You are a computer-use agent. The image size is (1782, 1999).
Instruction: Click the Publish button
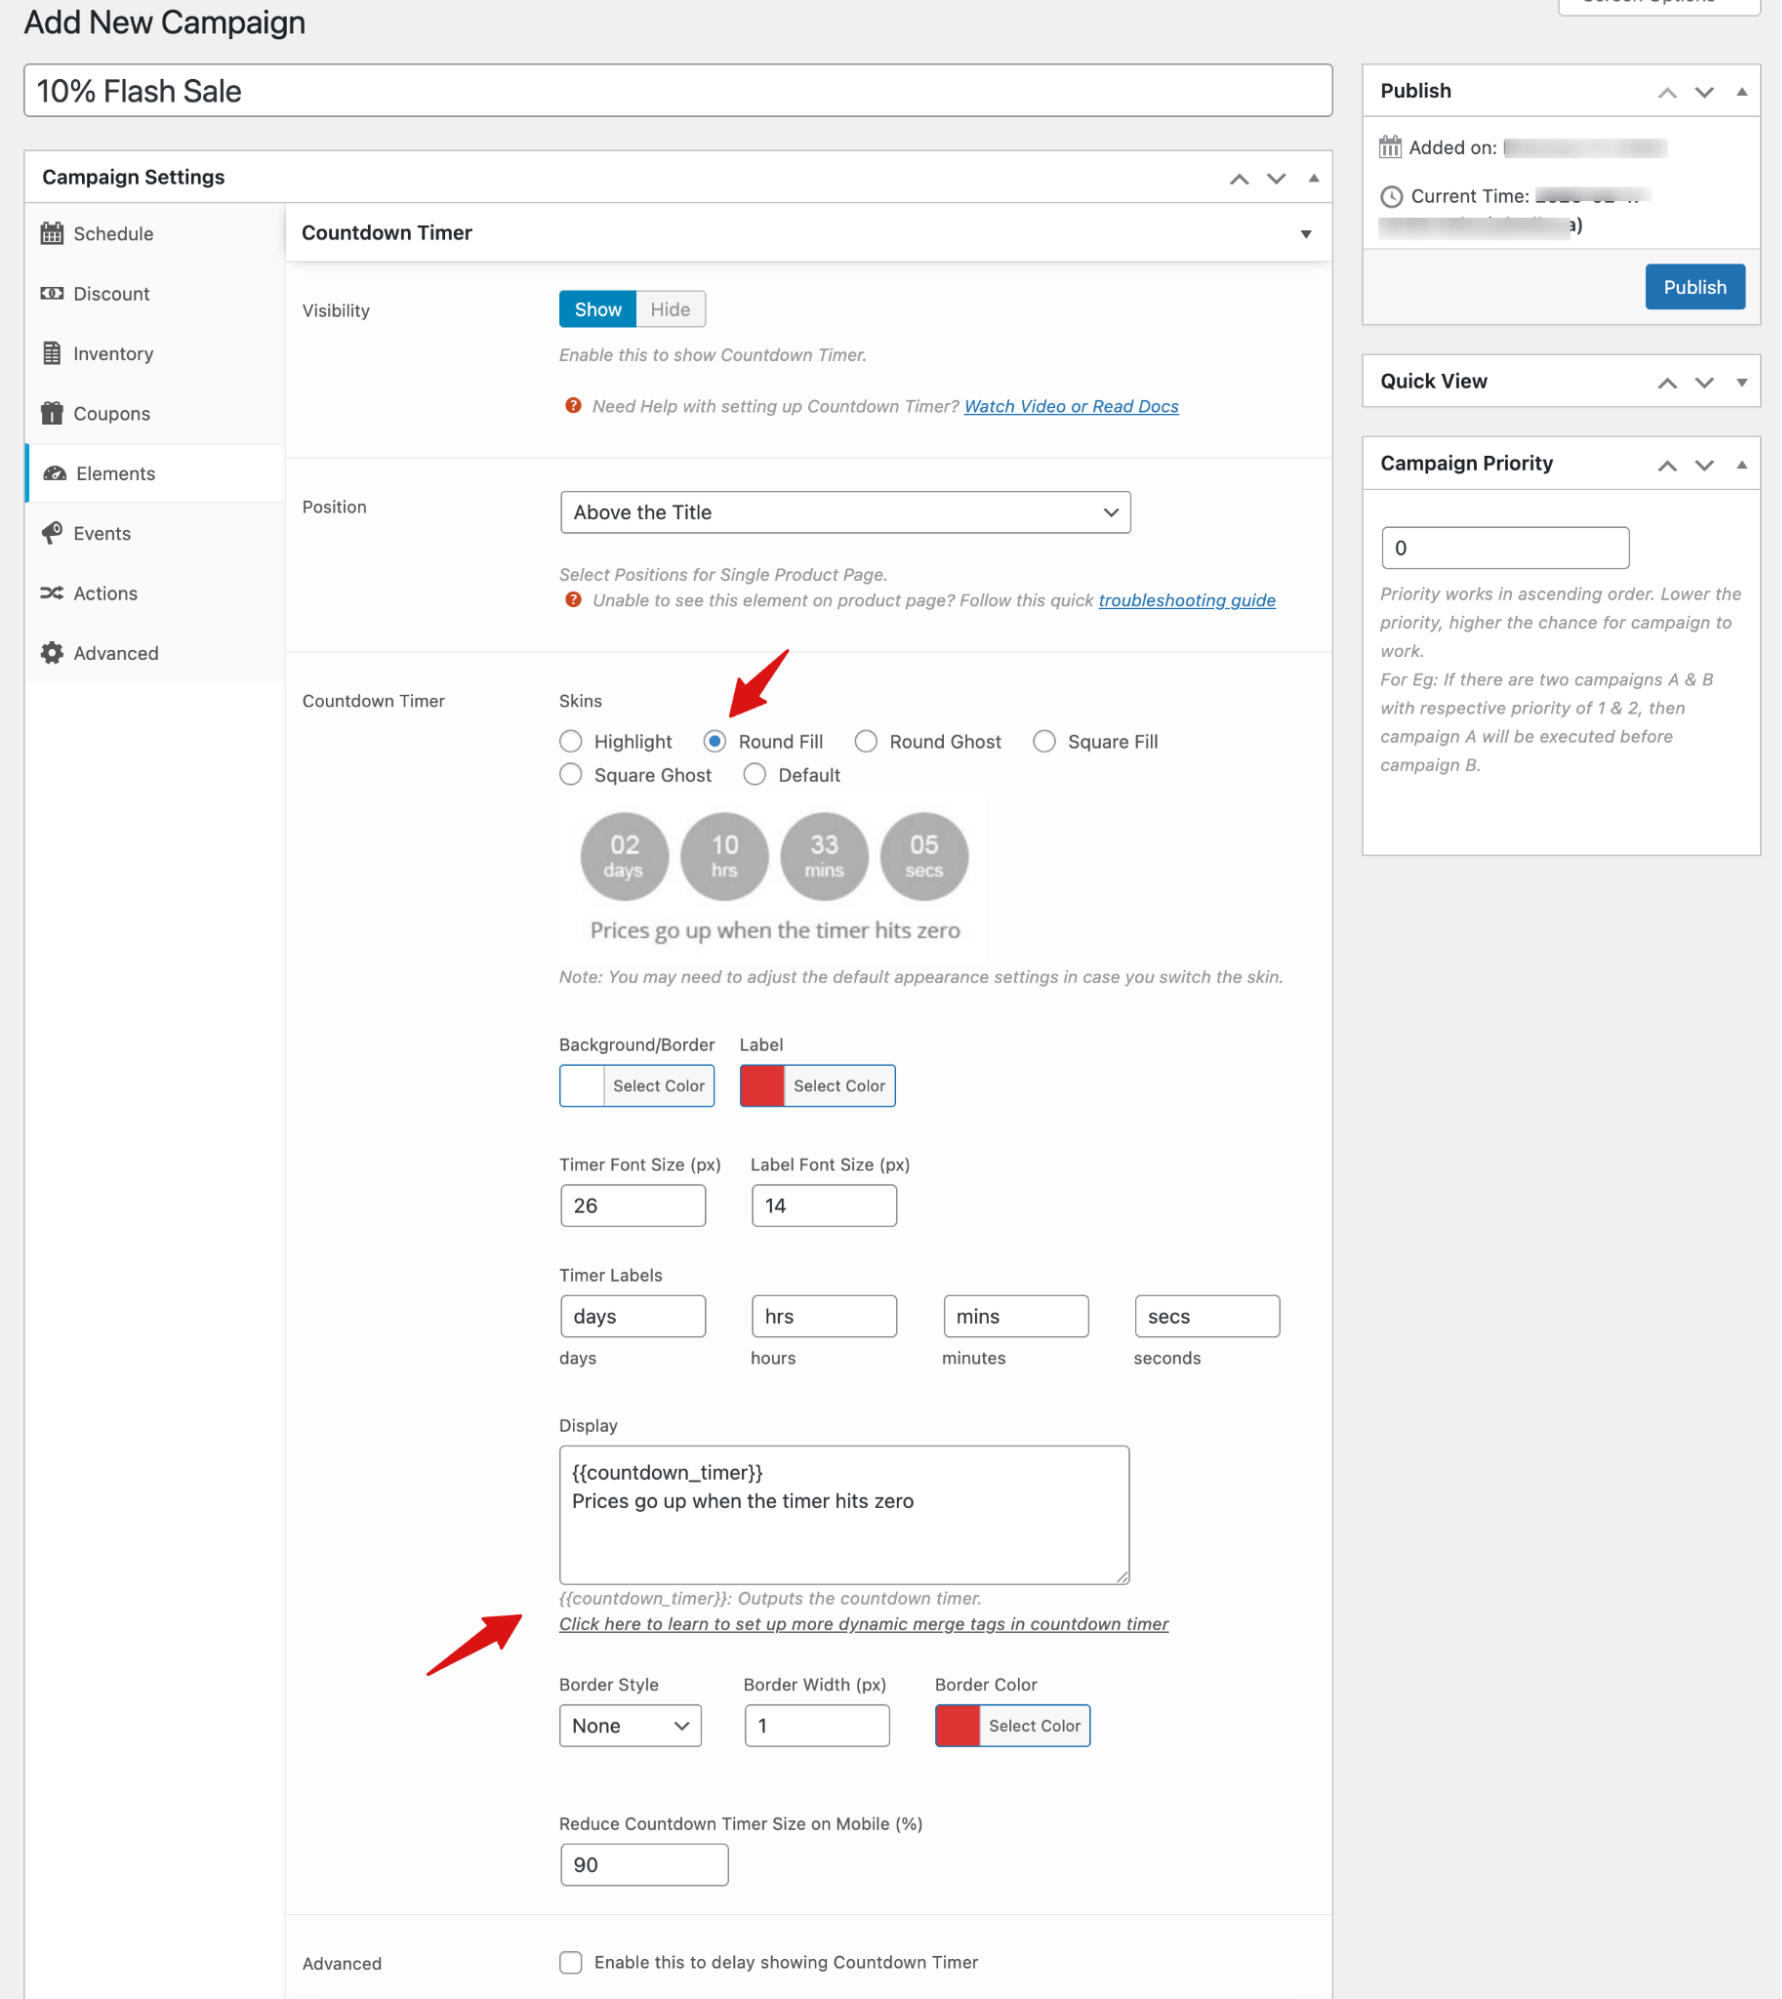coord(1695,287)
